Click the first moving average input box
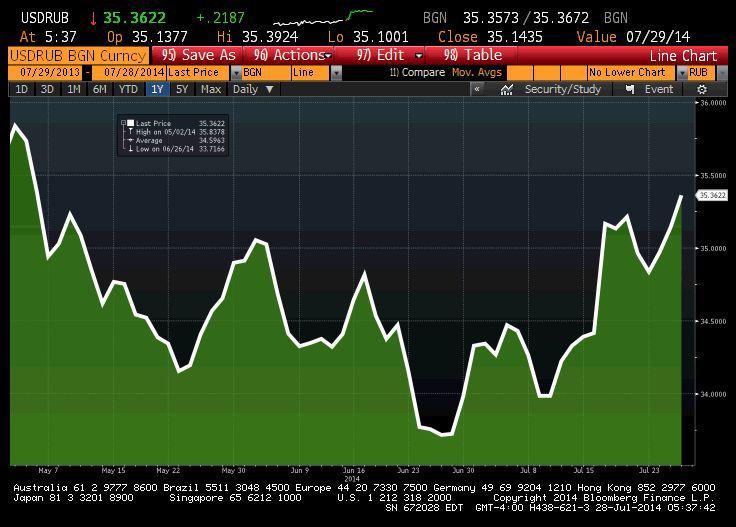 coord(520,73)
